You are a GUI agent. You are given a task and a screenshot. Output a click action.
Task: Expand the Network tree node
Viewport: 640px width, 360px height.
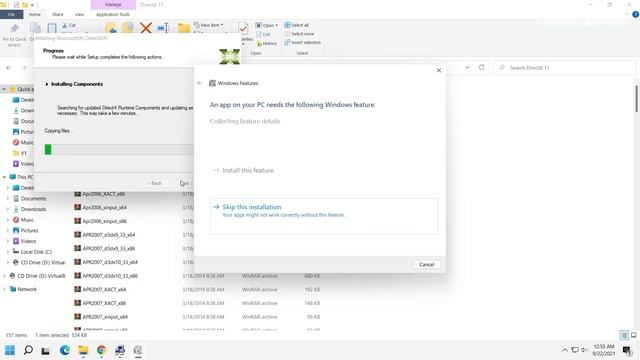pos(4,289)
